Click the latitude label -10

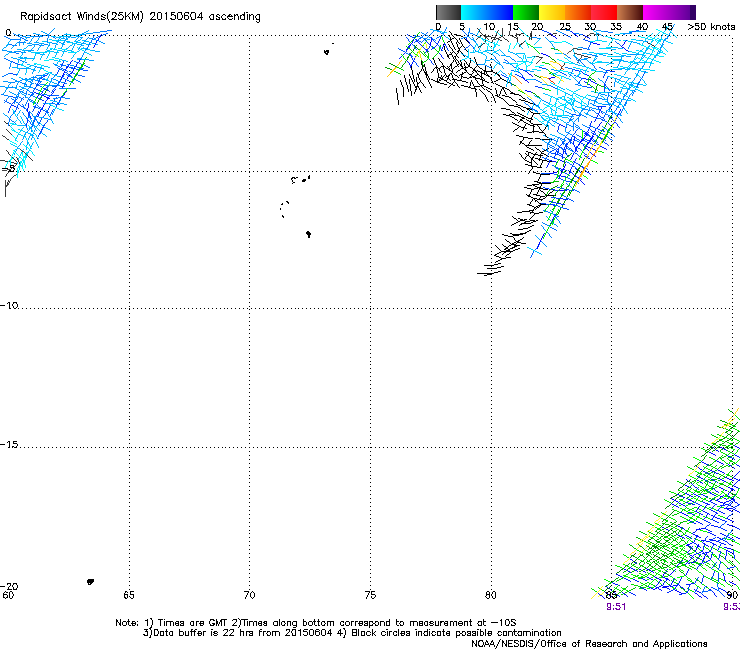tap(9, 305)
